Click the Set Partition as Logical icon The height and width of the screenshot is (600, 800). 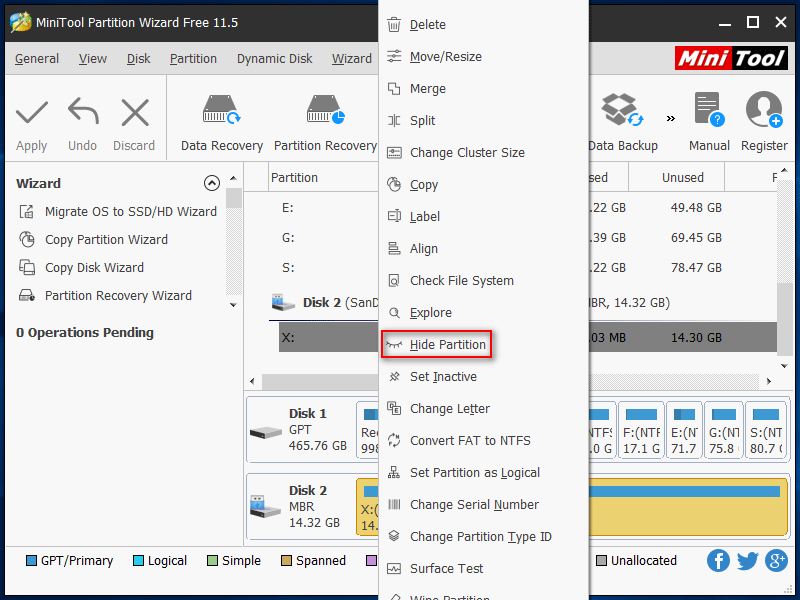pyautogui.click(x=394, y=472)
